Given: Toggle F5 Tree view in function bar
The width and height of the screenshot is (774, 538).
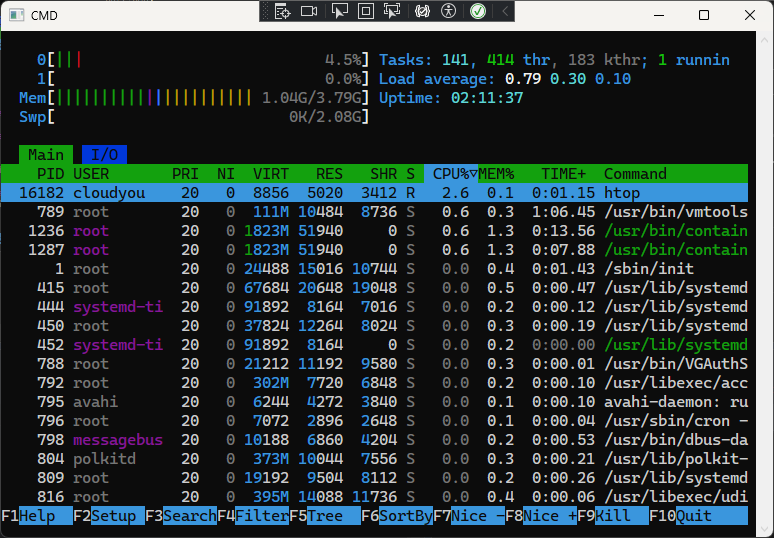Looking at the screenshot, I should point(325,516).
